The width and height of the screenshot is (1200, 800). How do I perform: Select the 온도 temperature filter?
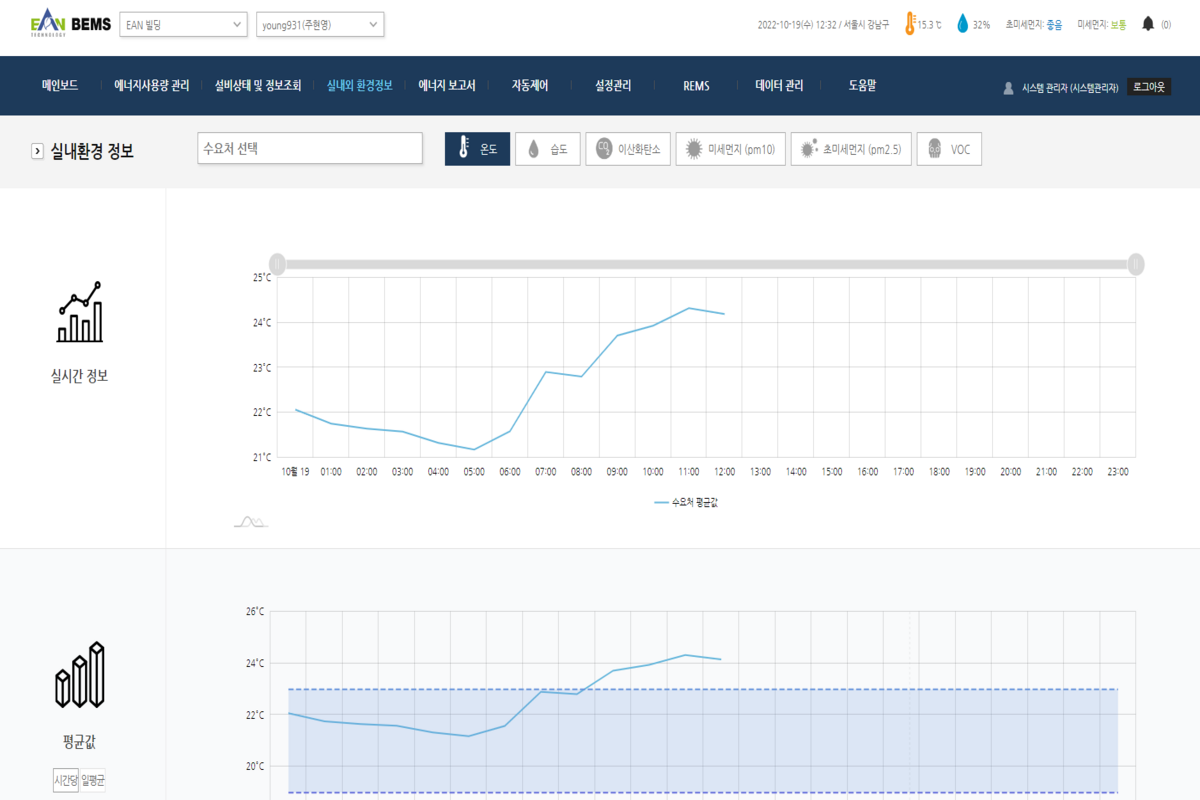477,150
